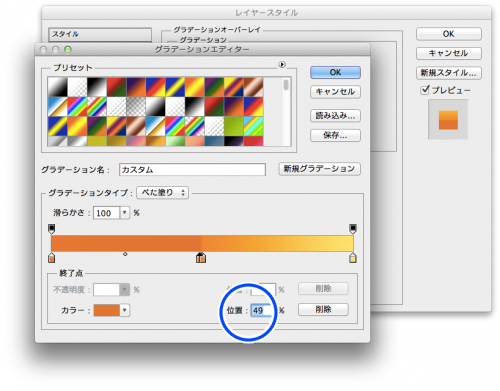Select the left opacity stop above gradient
Screen dimensions: 500x391
[51, 229]
